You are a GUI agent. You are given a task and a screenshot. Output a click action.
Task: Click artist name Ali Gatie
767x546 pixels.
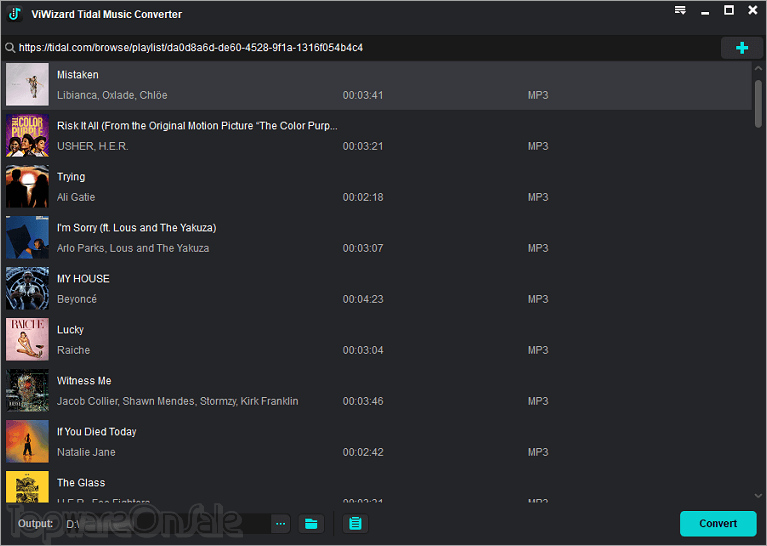pos(76,197)
